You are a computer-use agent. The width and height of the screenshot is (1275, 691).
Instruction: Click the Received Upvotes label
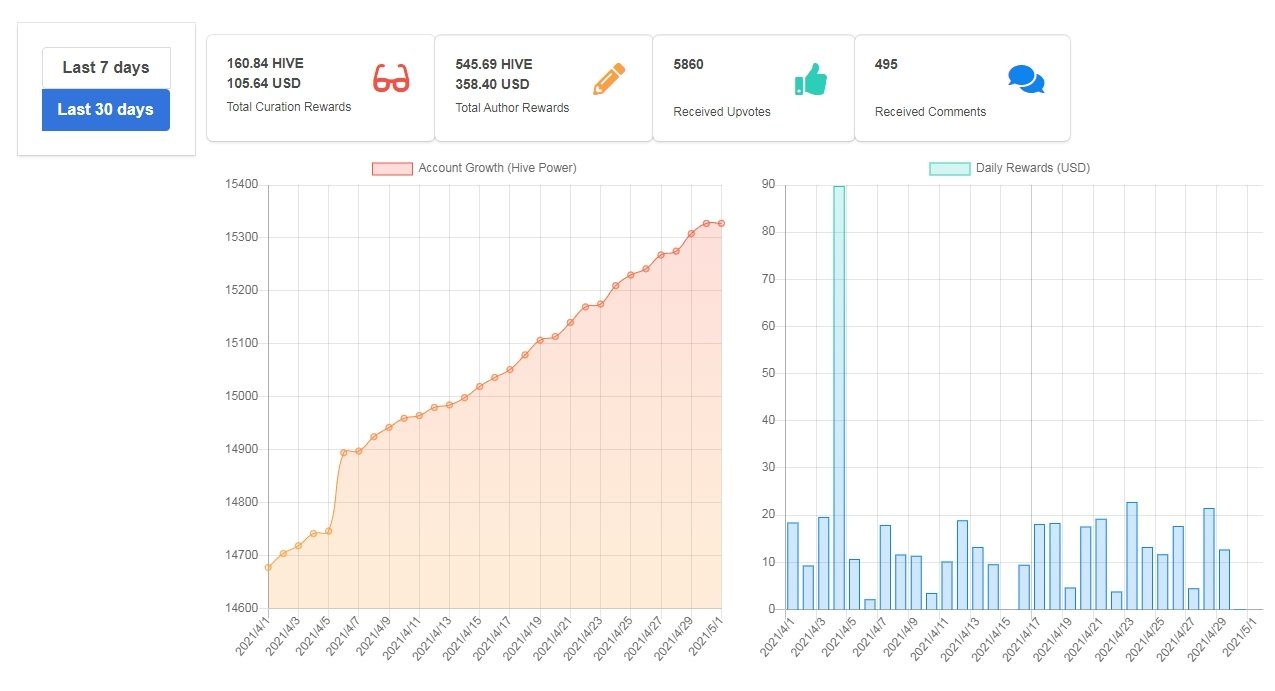point(722,112)
